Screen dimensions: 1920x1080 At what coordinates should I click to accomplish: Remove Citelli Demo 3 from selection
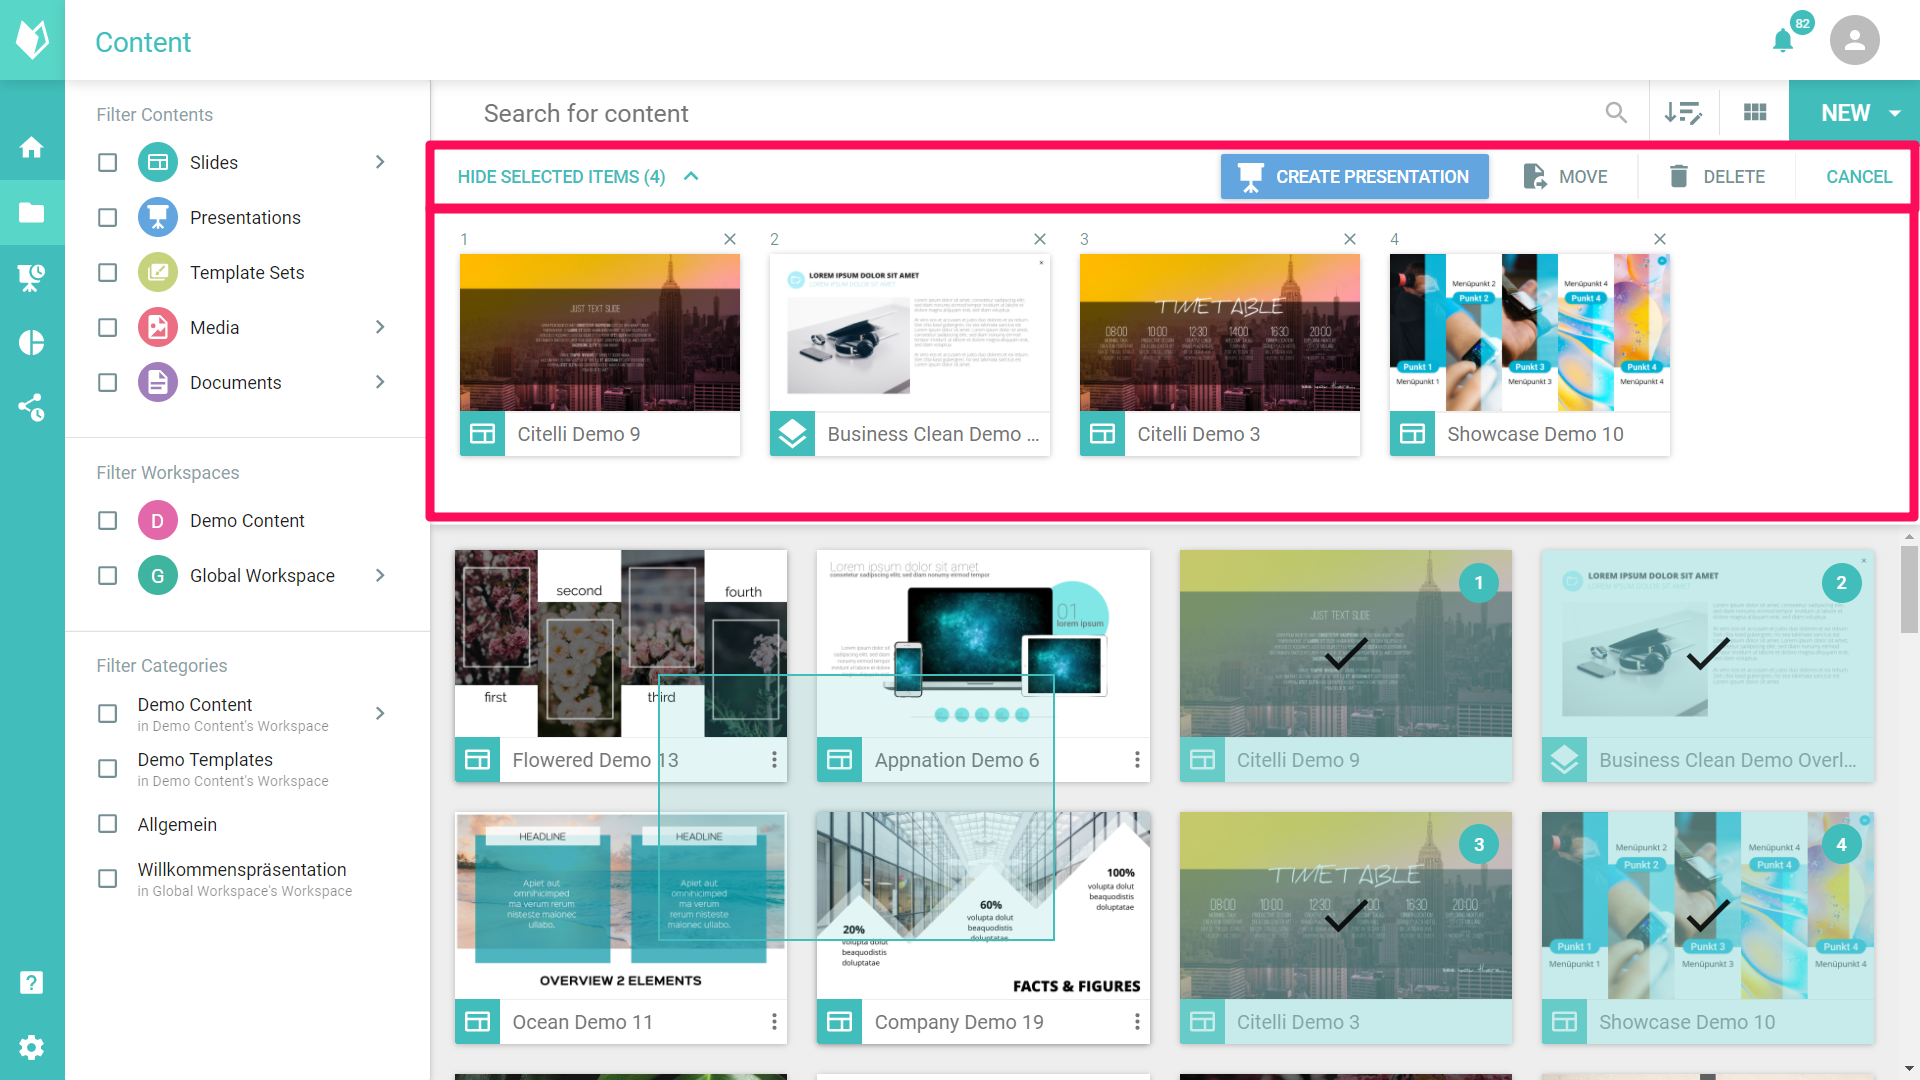coord(1350,239)
